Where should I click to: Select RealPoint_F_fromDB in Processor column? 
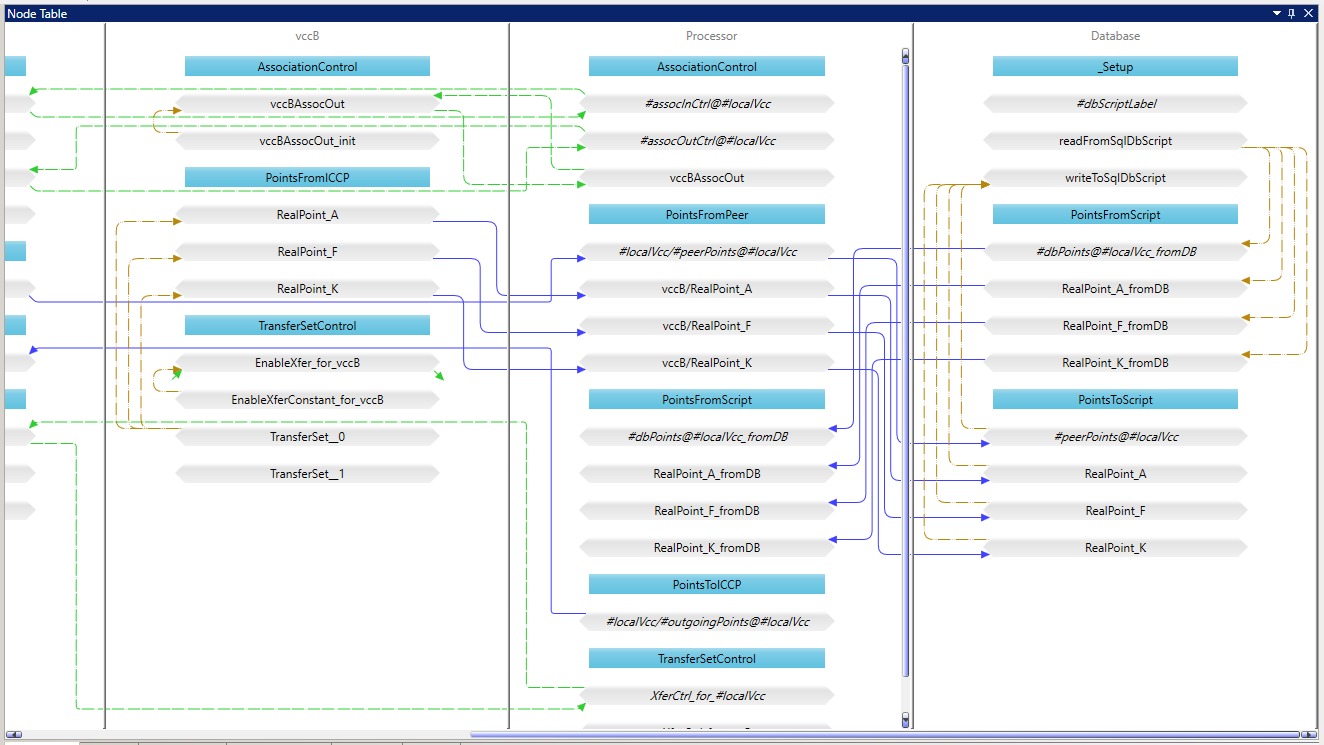707,510
